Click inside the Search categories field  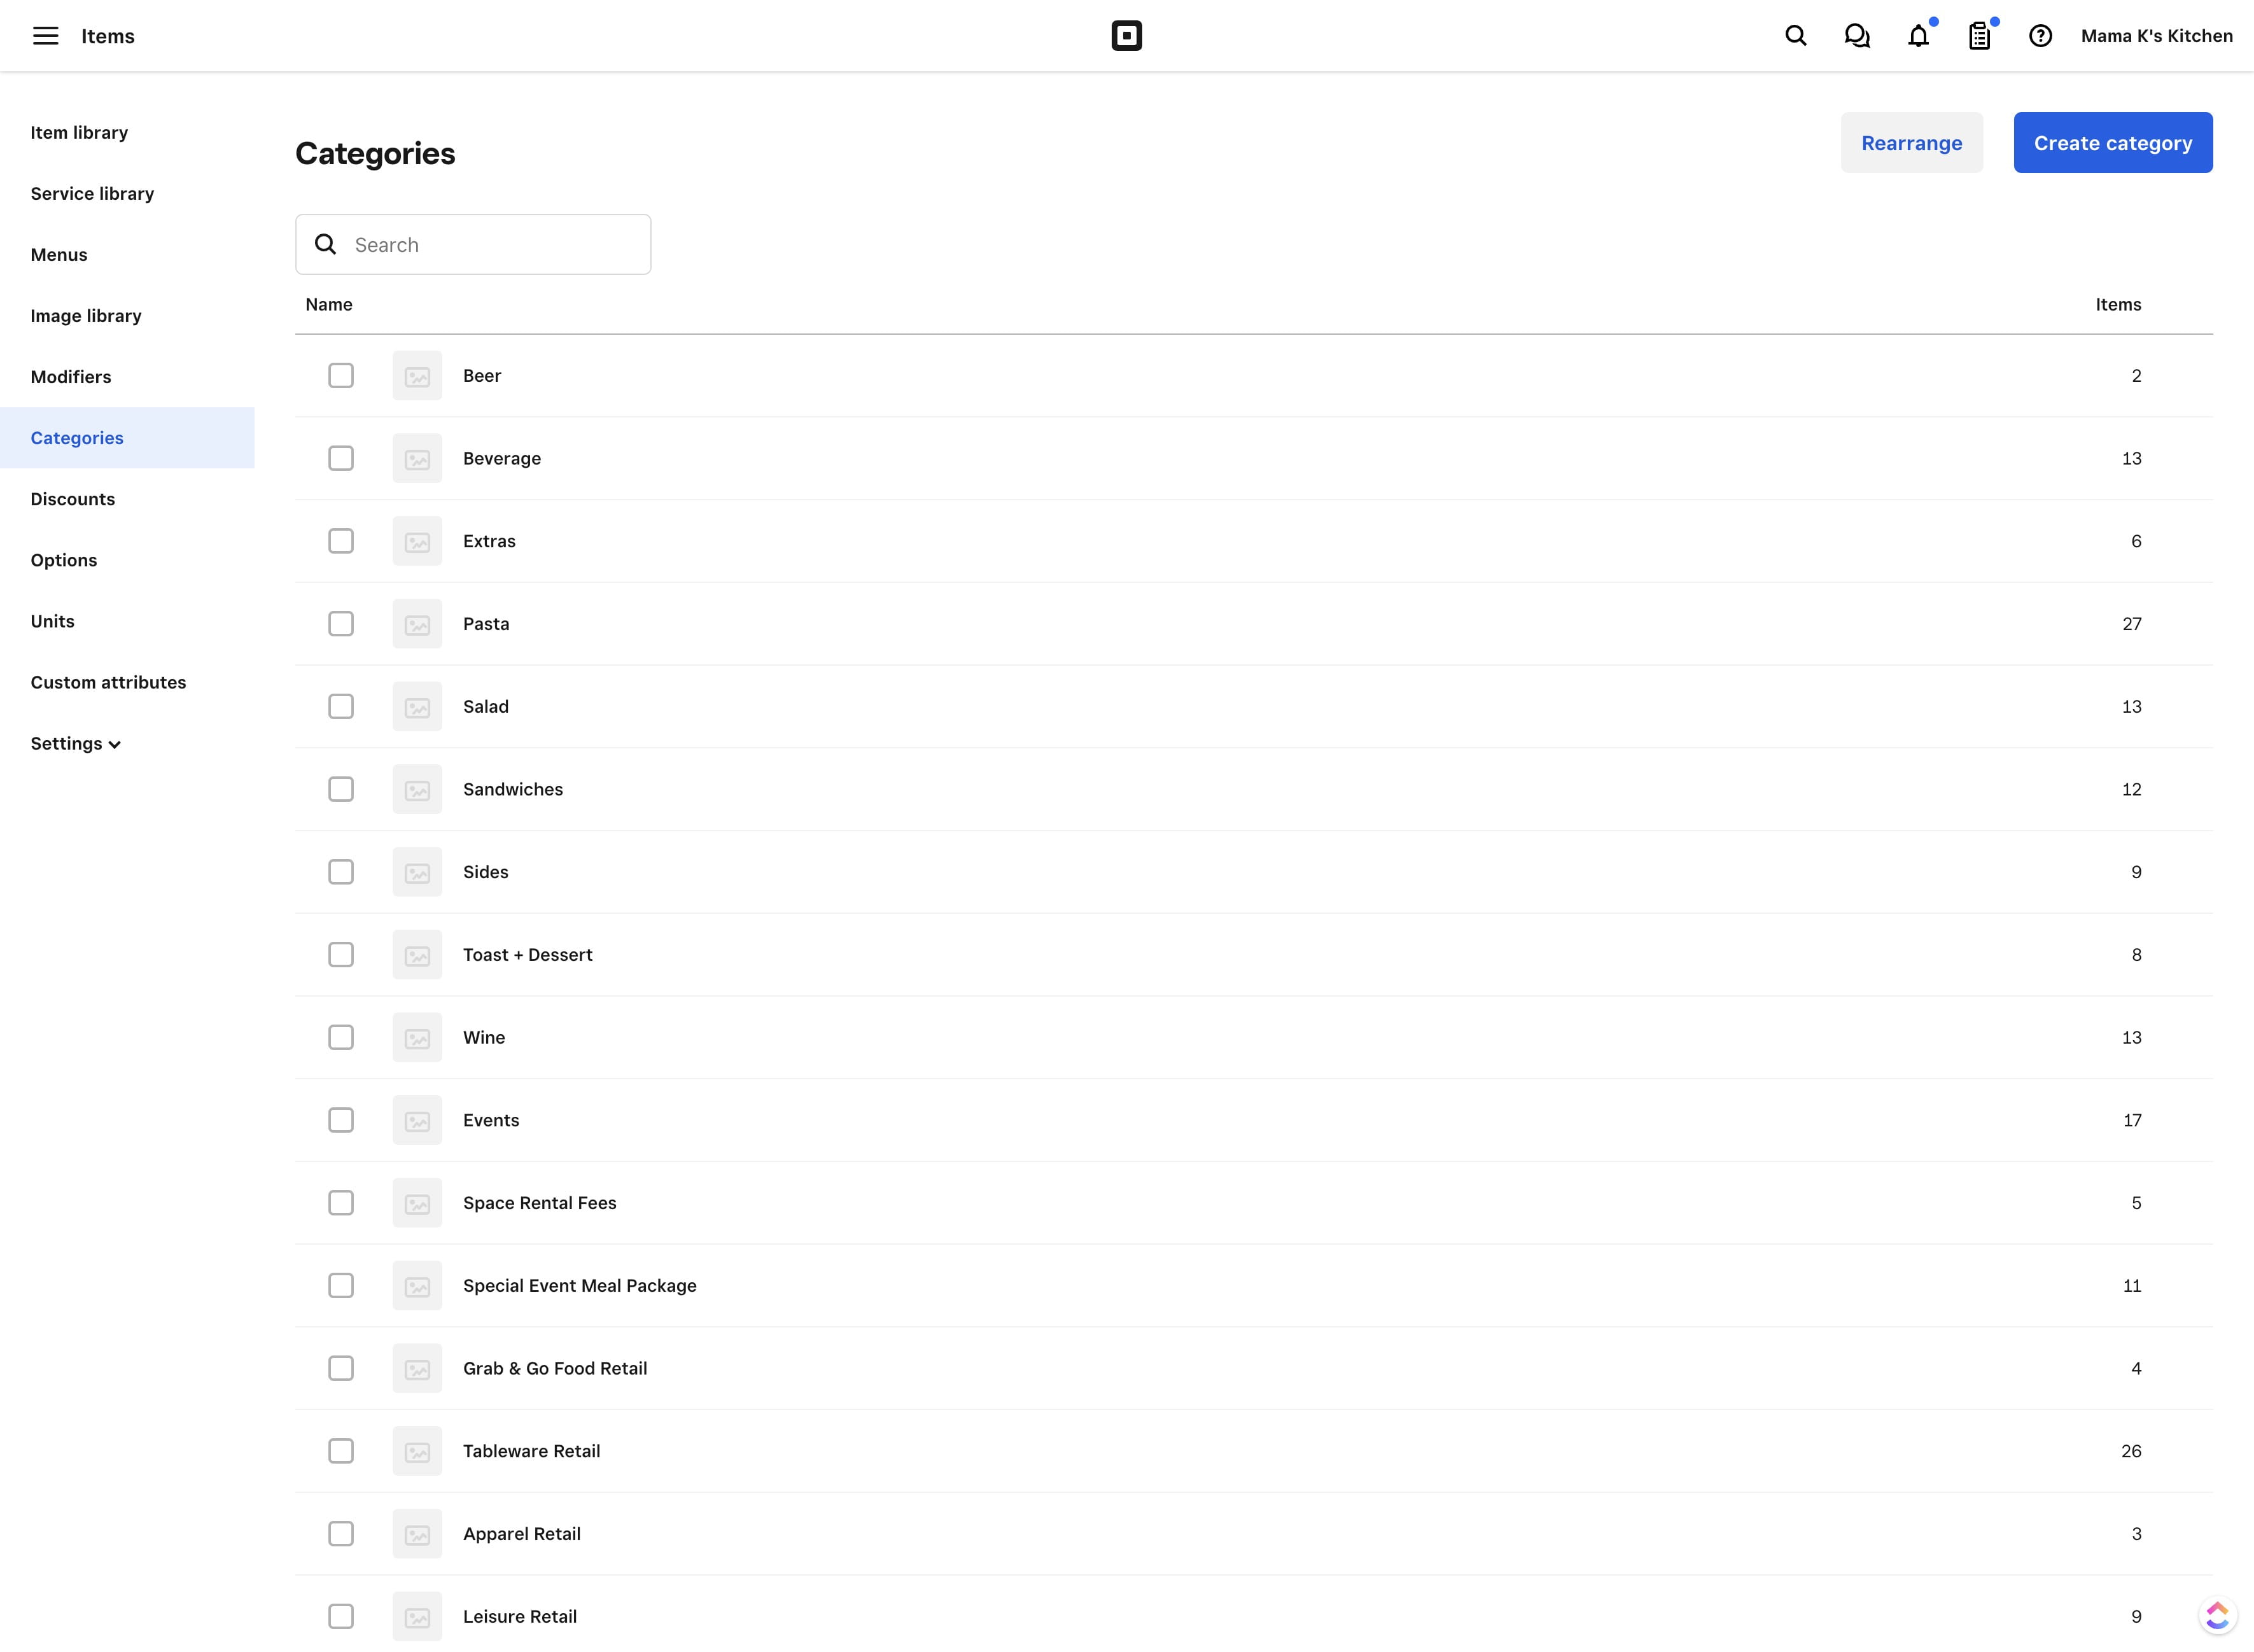(473, 244)
